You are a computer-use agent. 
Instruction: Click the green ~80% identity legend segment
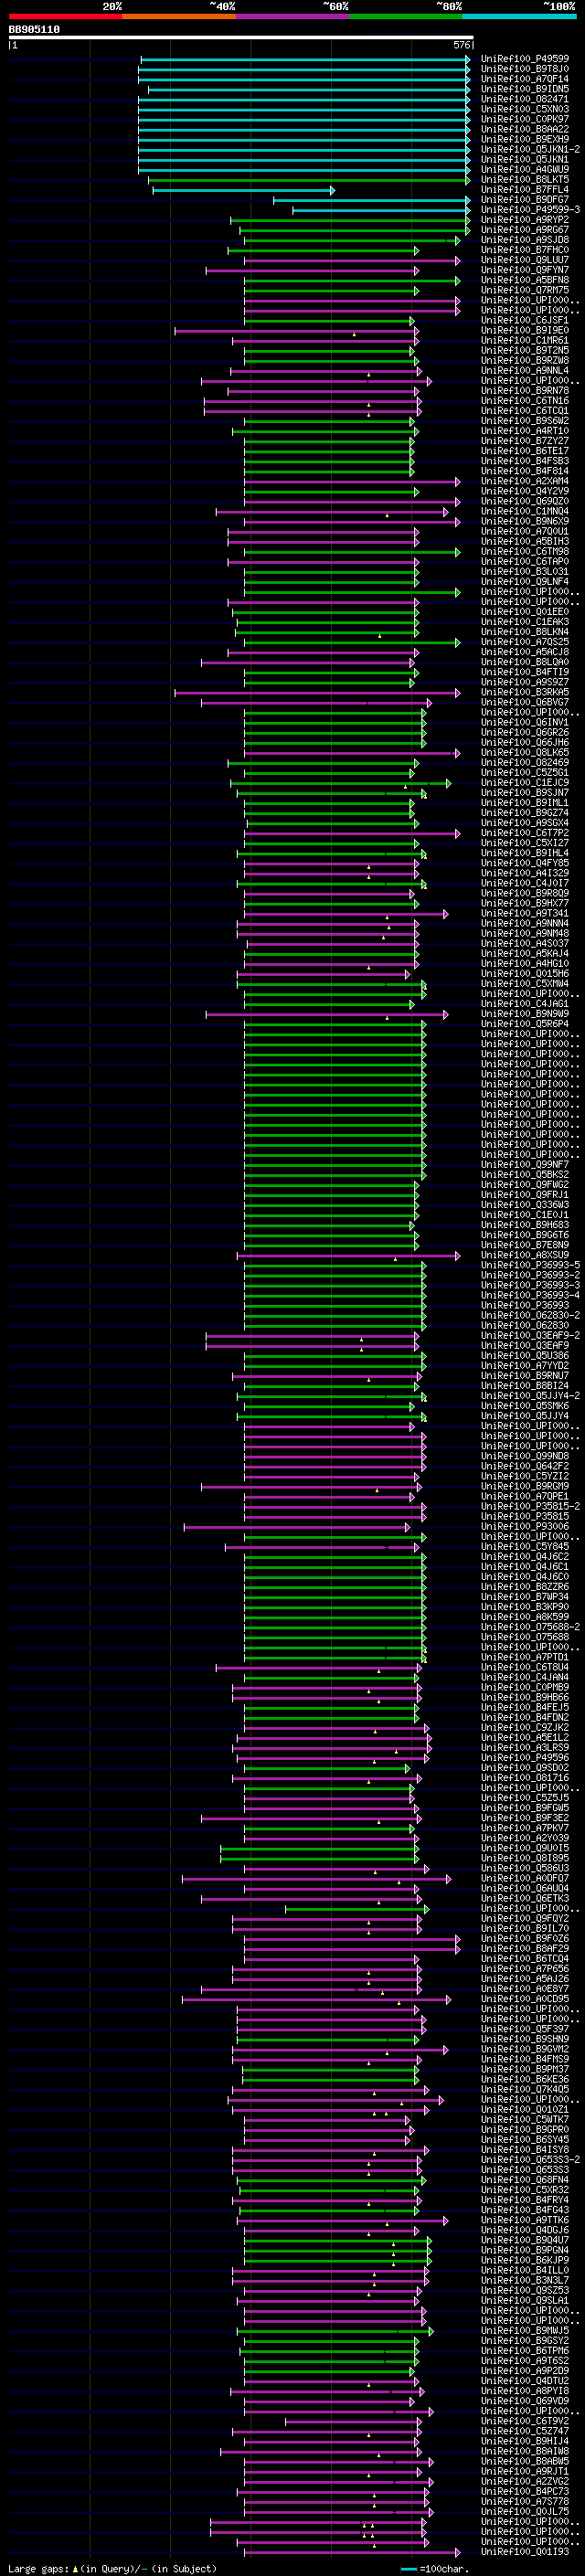pyautogui.click(x=406, y=16)
